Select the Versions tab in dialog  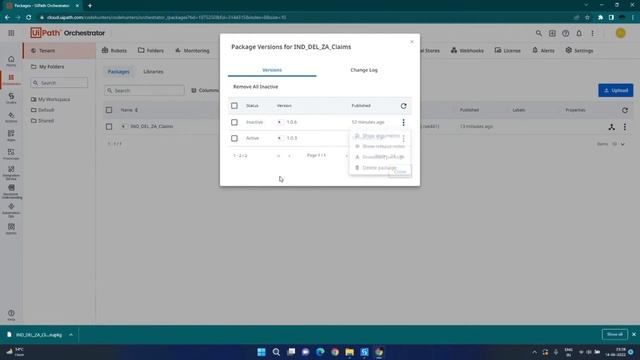tap(272, 70)
